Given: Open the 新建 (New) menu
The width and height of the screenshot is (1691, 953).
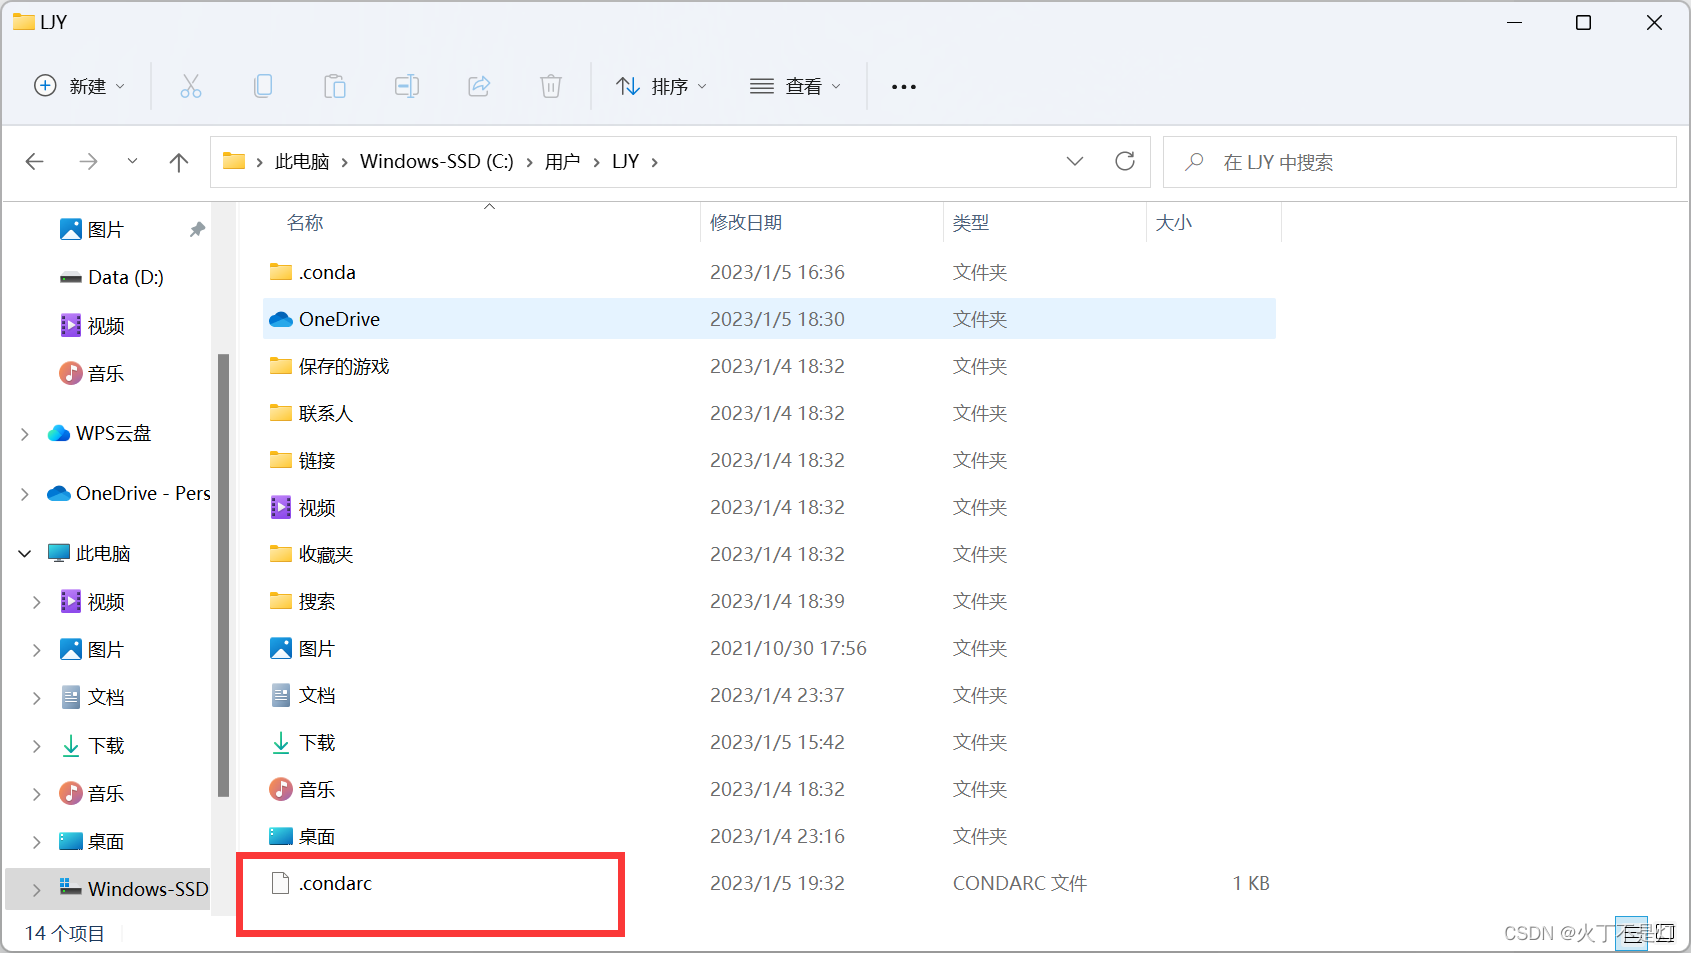Looking at the screenshot, I should click(x=80, y=87).
